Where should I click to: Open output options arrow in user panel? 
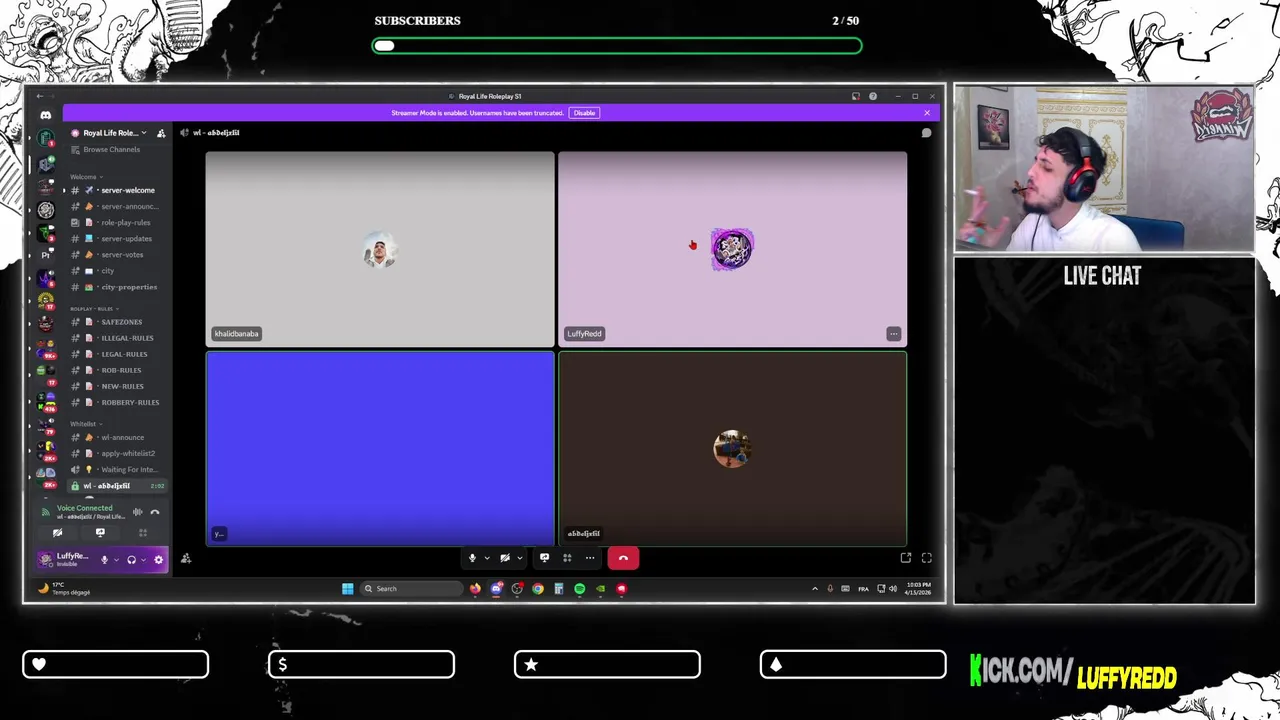click(x=144, y=560)
